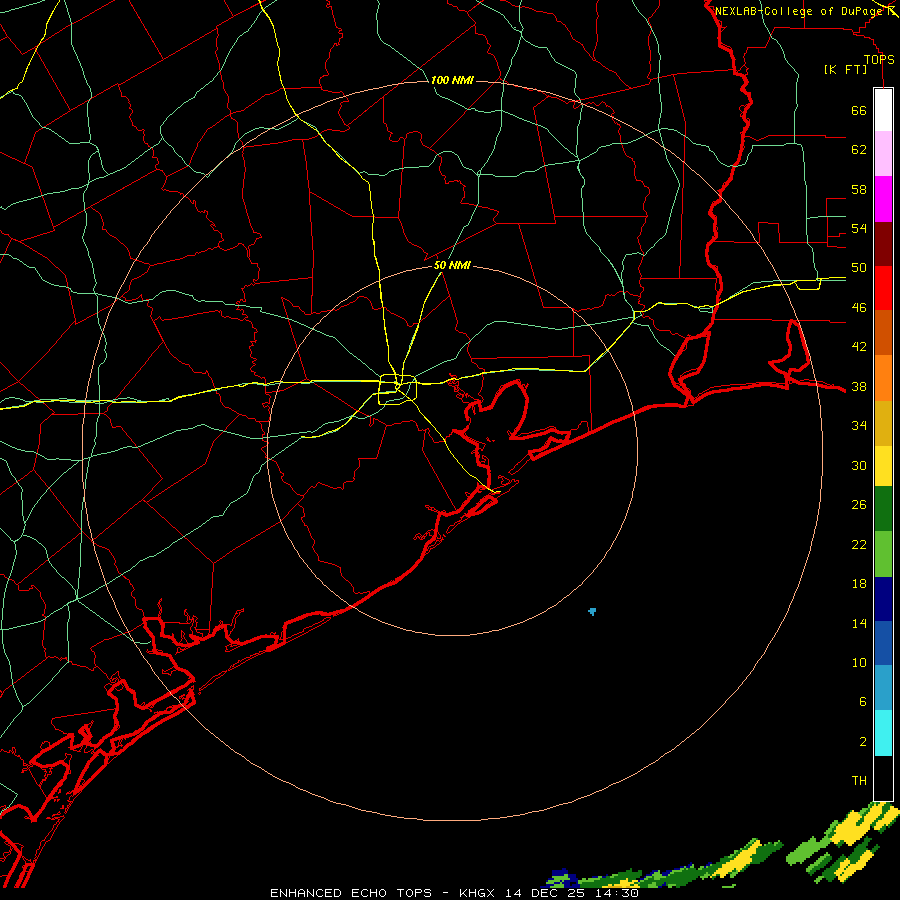Click the 'TH' threshold legend label
Screen dimensions: 900x900
859,781
